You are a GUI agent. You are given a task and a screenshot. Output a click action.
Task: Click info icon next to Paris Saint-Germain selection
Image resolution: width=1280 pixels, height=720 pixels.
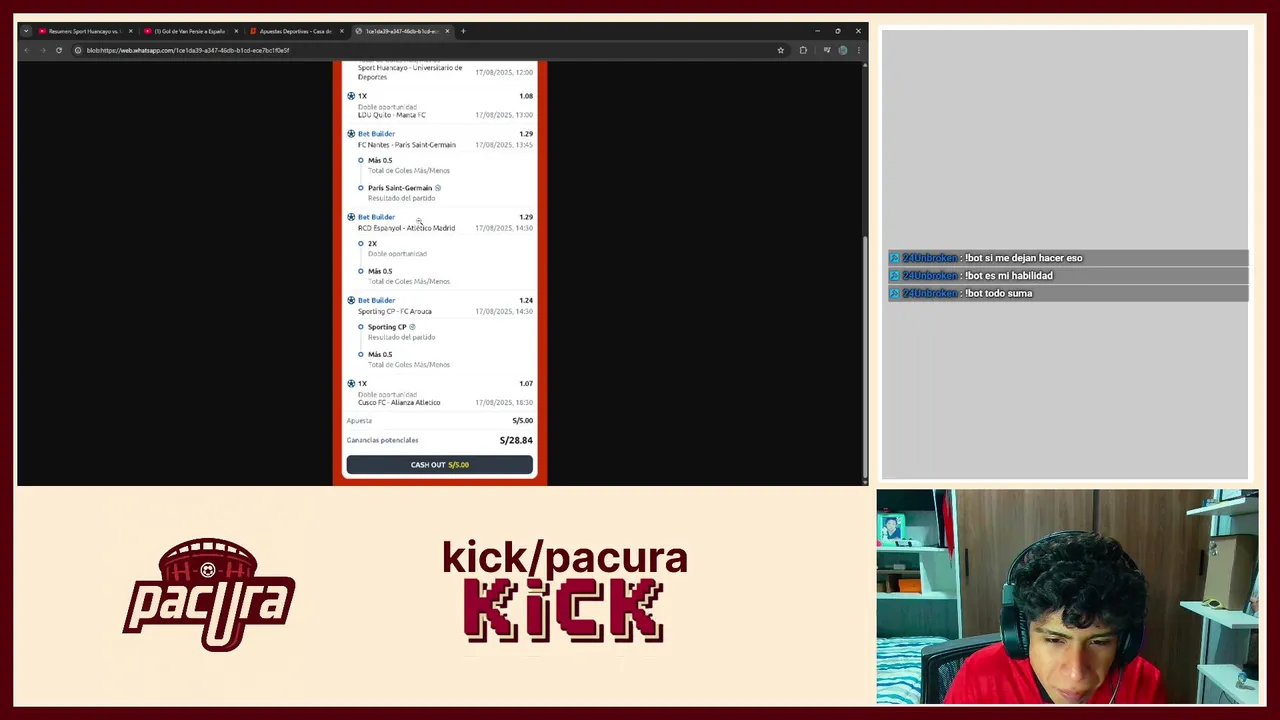click(438, 188)
